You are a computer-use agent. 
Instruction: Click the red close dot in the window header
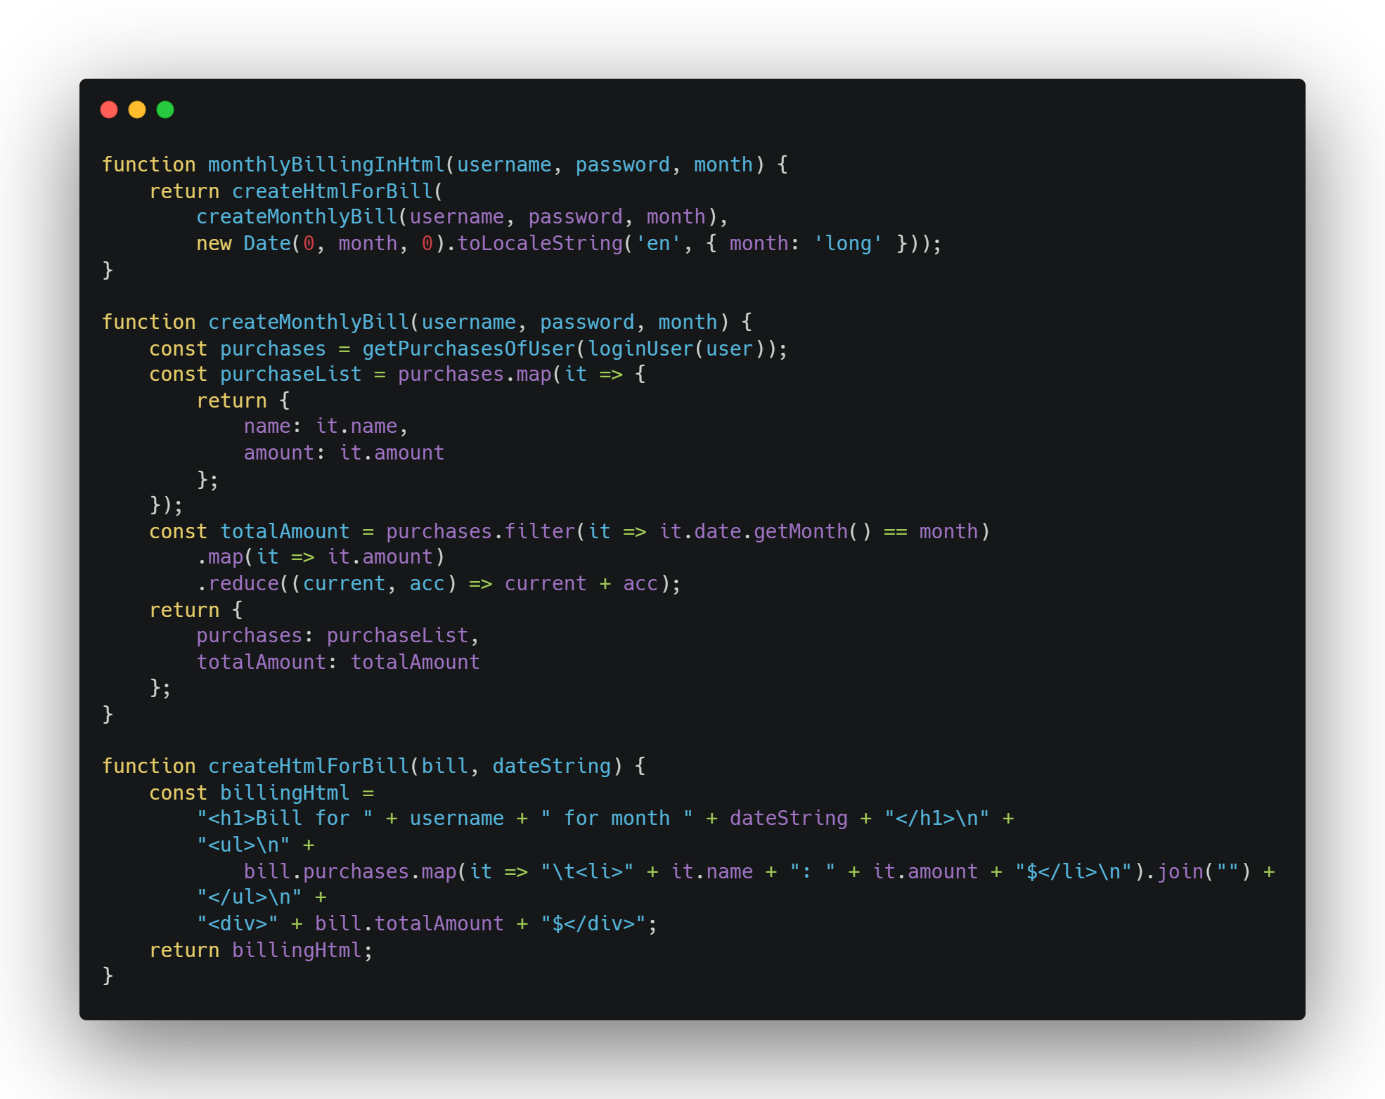click(x=109, y=110)
